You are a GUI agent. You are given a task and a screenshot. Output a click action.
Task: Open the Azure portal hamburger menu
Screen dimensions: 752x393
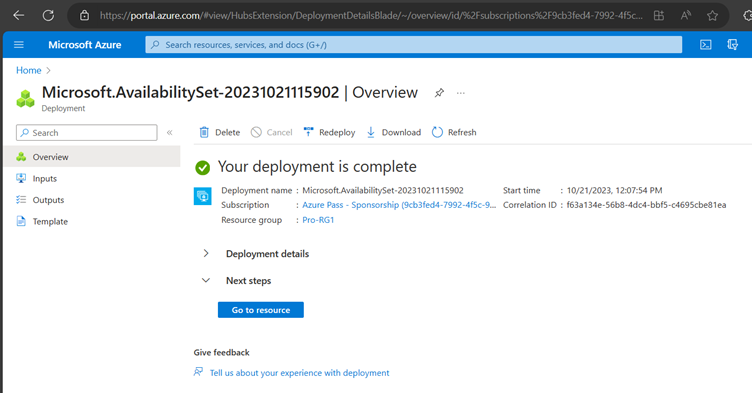point(19,45)
